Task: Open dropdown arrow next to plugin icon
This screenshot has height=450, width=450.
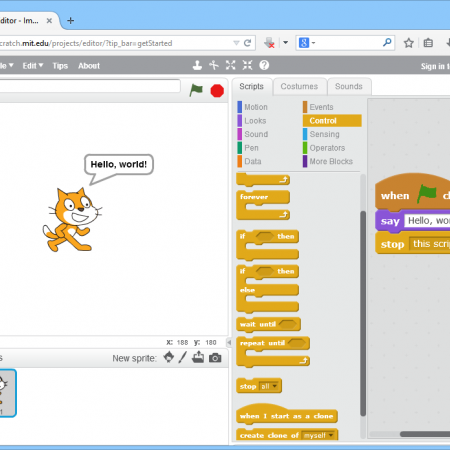Action: (285, 43)
